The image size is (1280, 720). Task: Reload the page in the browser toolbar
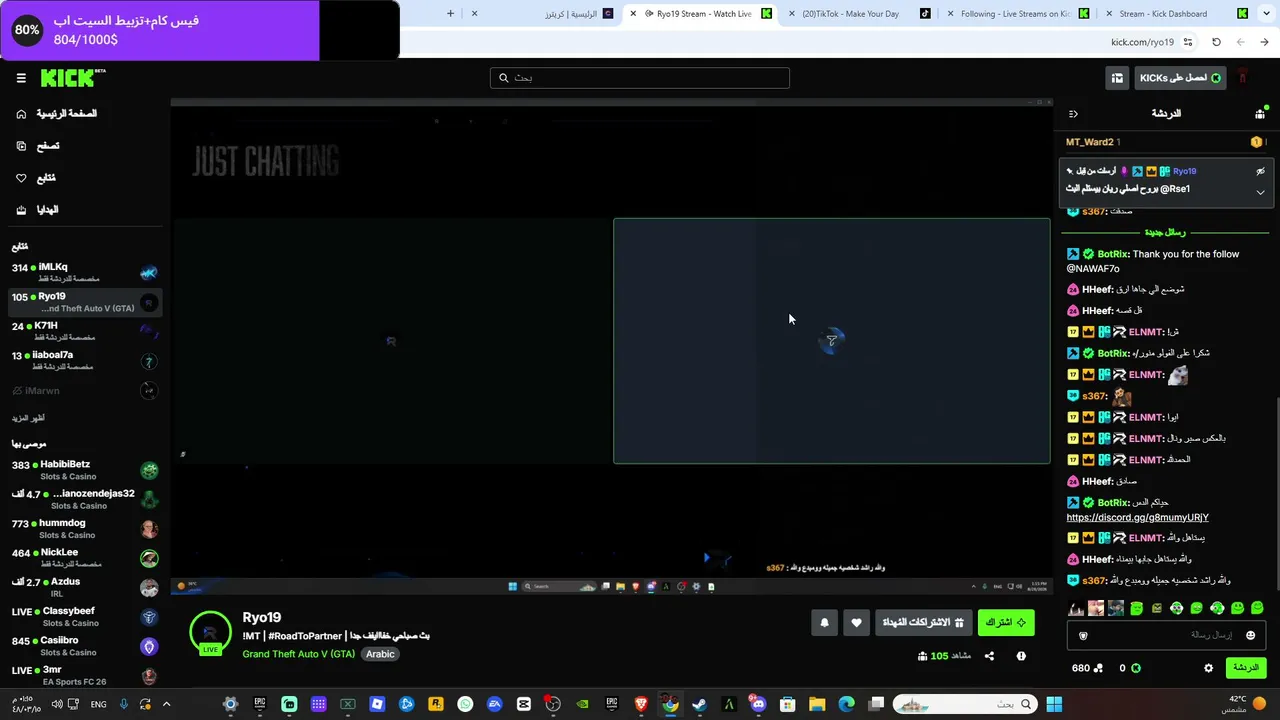[1216, 42]
